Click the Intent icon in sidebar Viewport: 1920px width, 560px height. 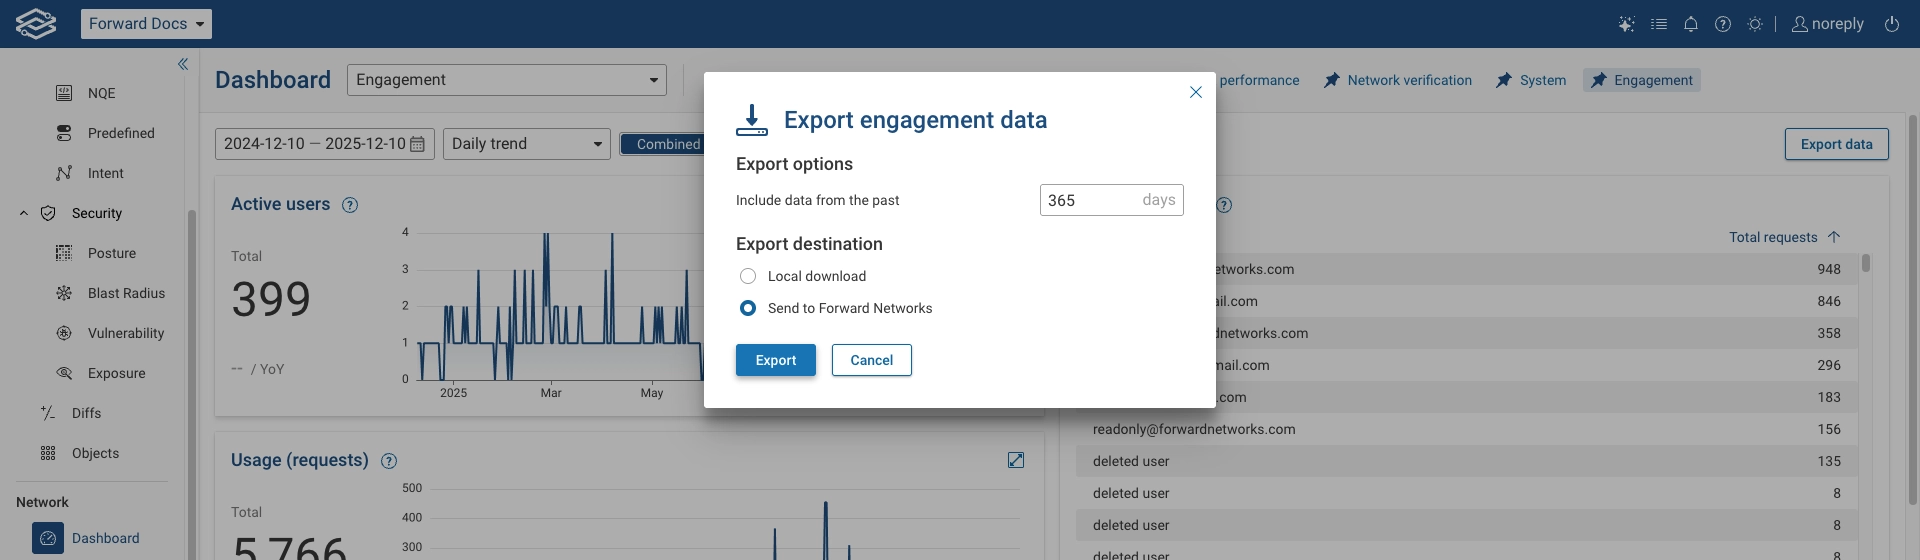(64, 173)
